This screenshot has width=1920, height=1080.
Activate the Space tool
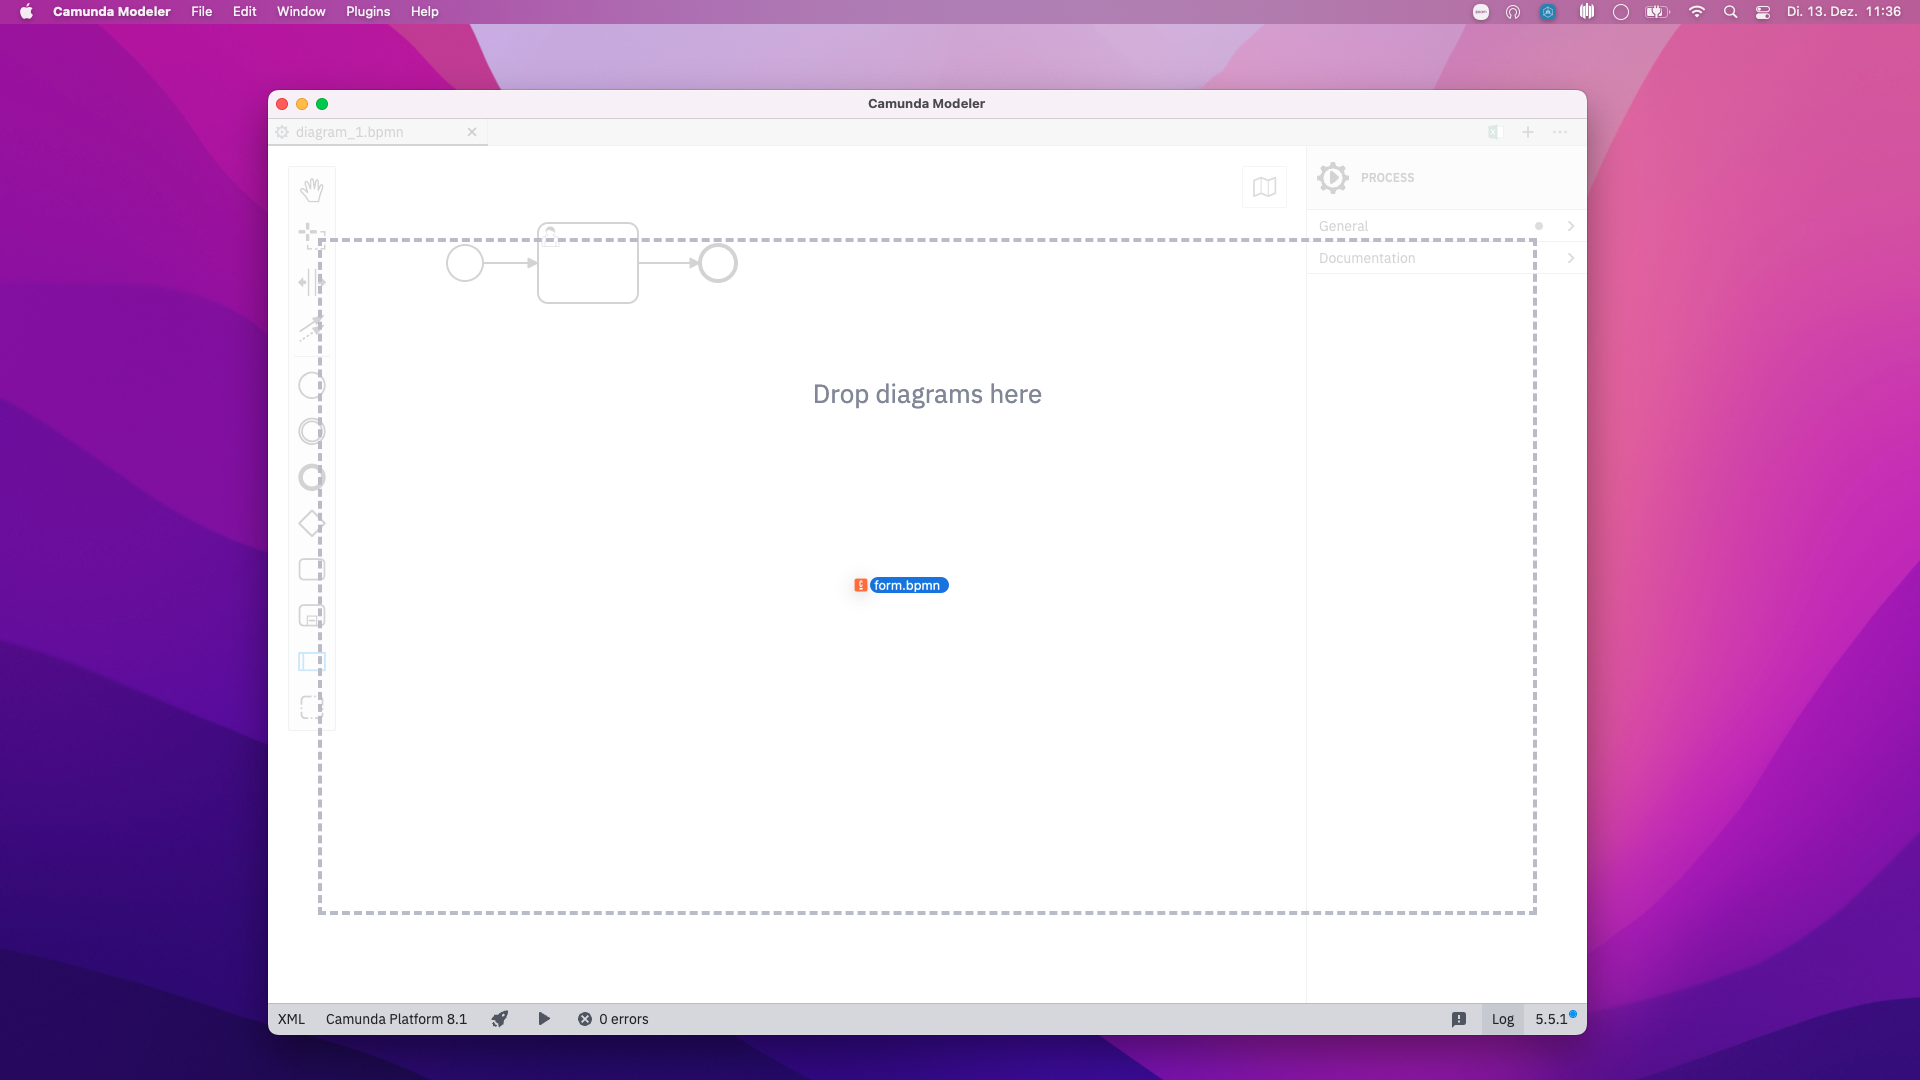(311, 282)
